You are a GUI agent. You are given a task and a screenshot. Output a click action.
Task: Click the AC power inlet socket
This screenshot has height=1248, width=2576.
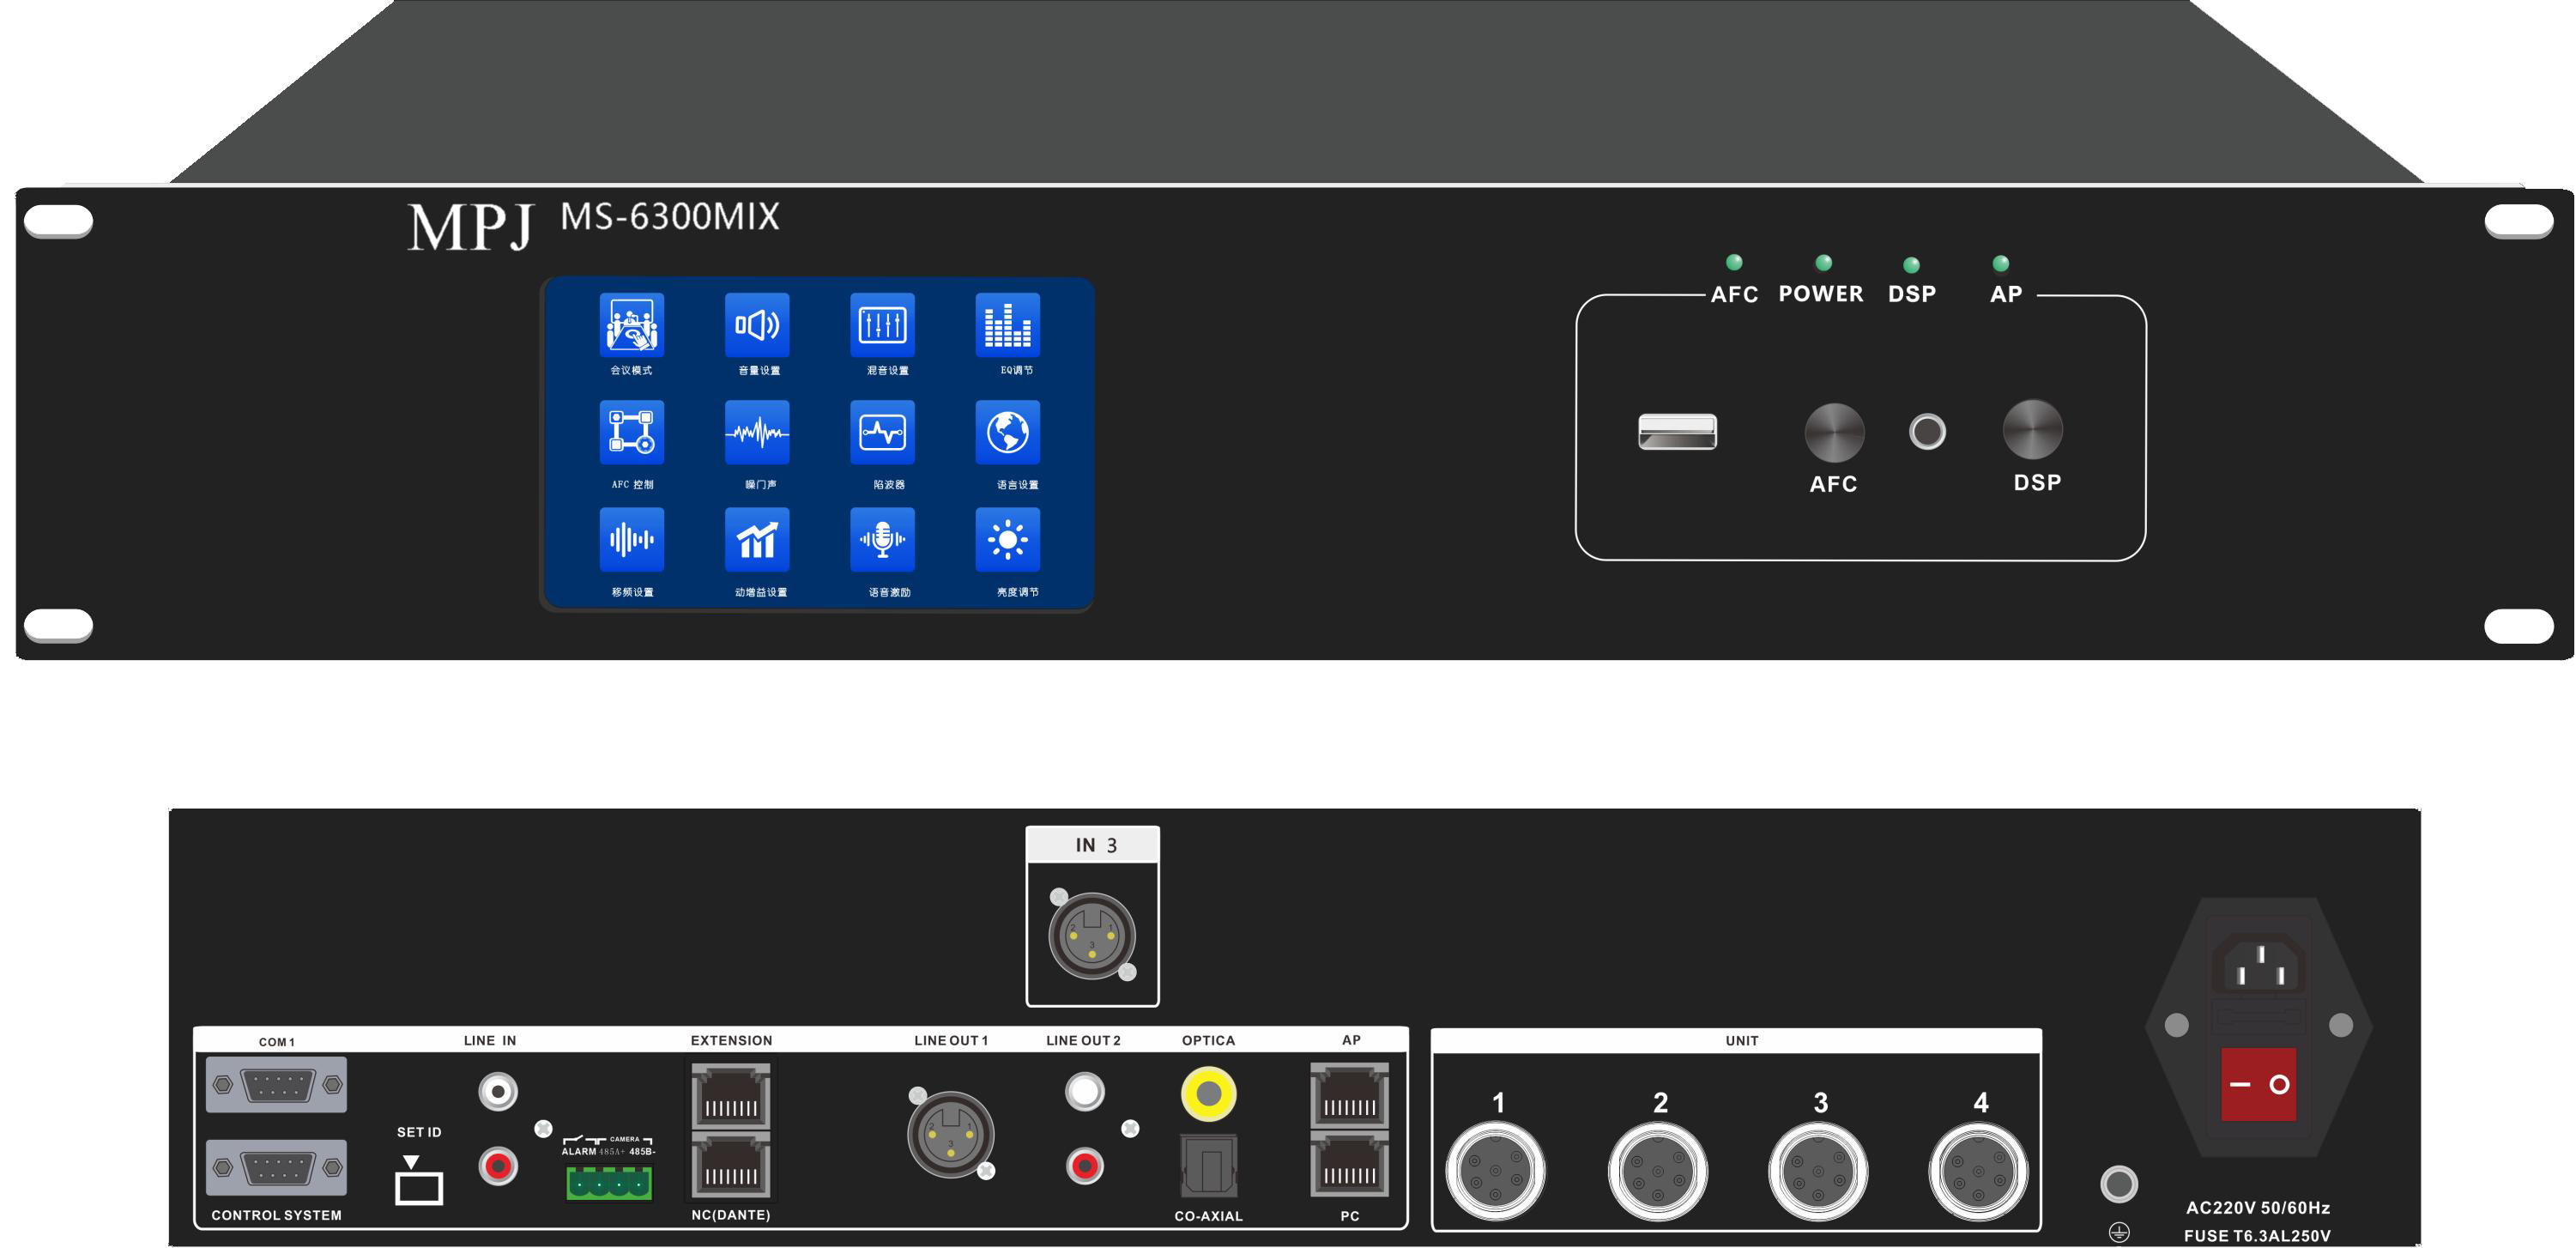(2259, 963)
